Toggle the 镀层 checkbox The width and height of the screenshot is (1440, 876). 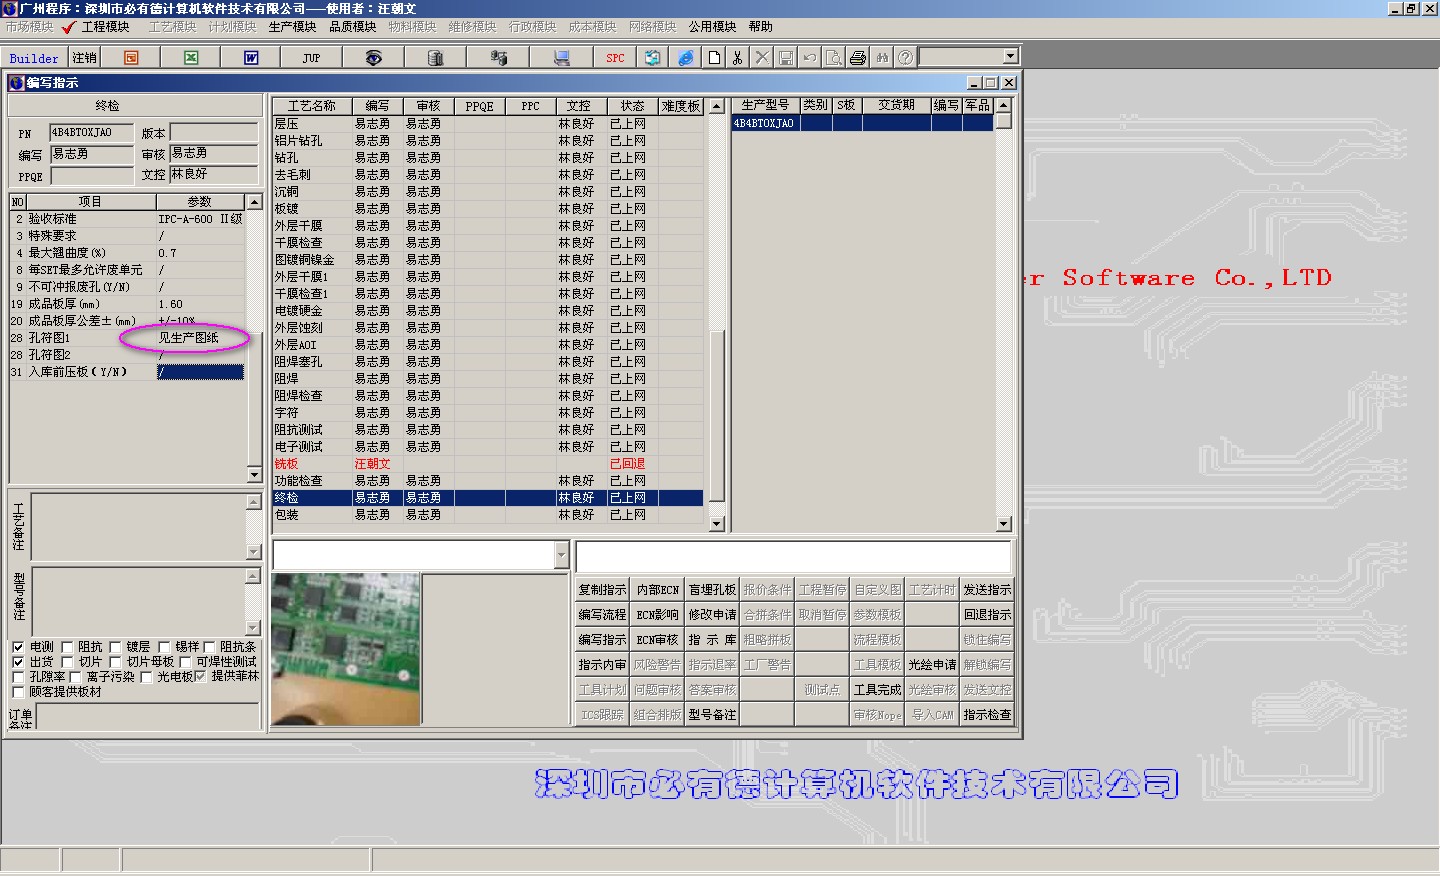click(115, 647)
